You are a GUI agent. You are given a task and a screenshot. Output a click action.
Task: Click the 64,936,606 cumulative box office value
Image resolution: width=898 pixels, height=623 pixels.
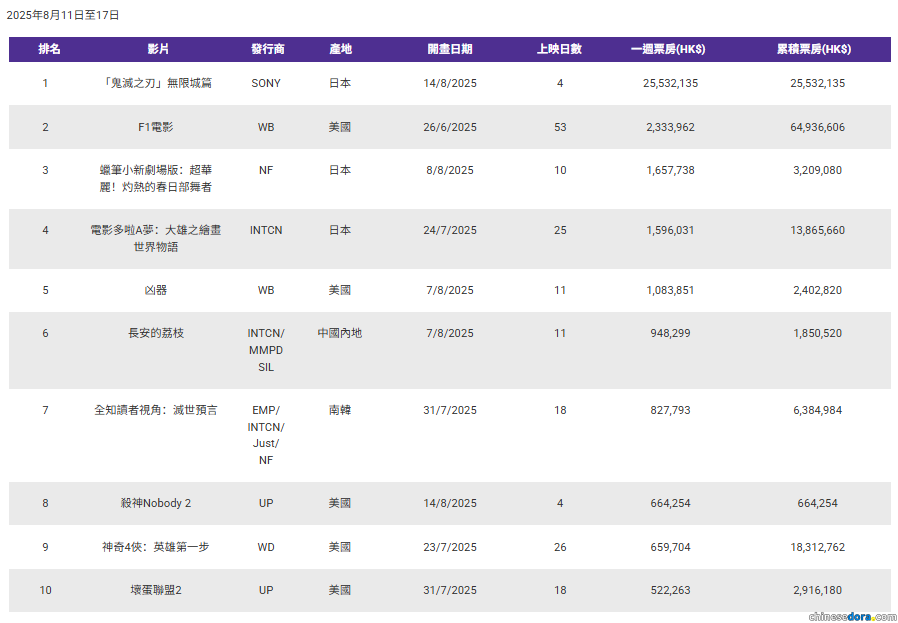coord(817,127)
